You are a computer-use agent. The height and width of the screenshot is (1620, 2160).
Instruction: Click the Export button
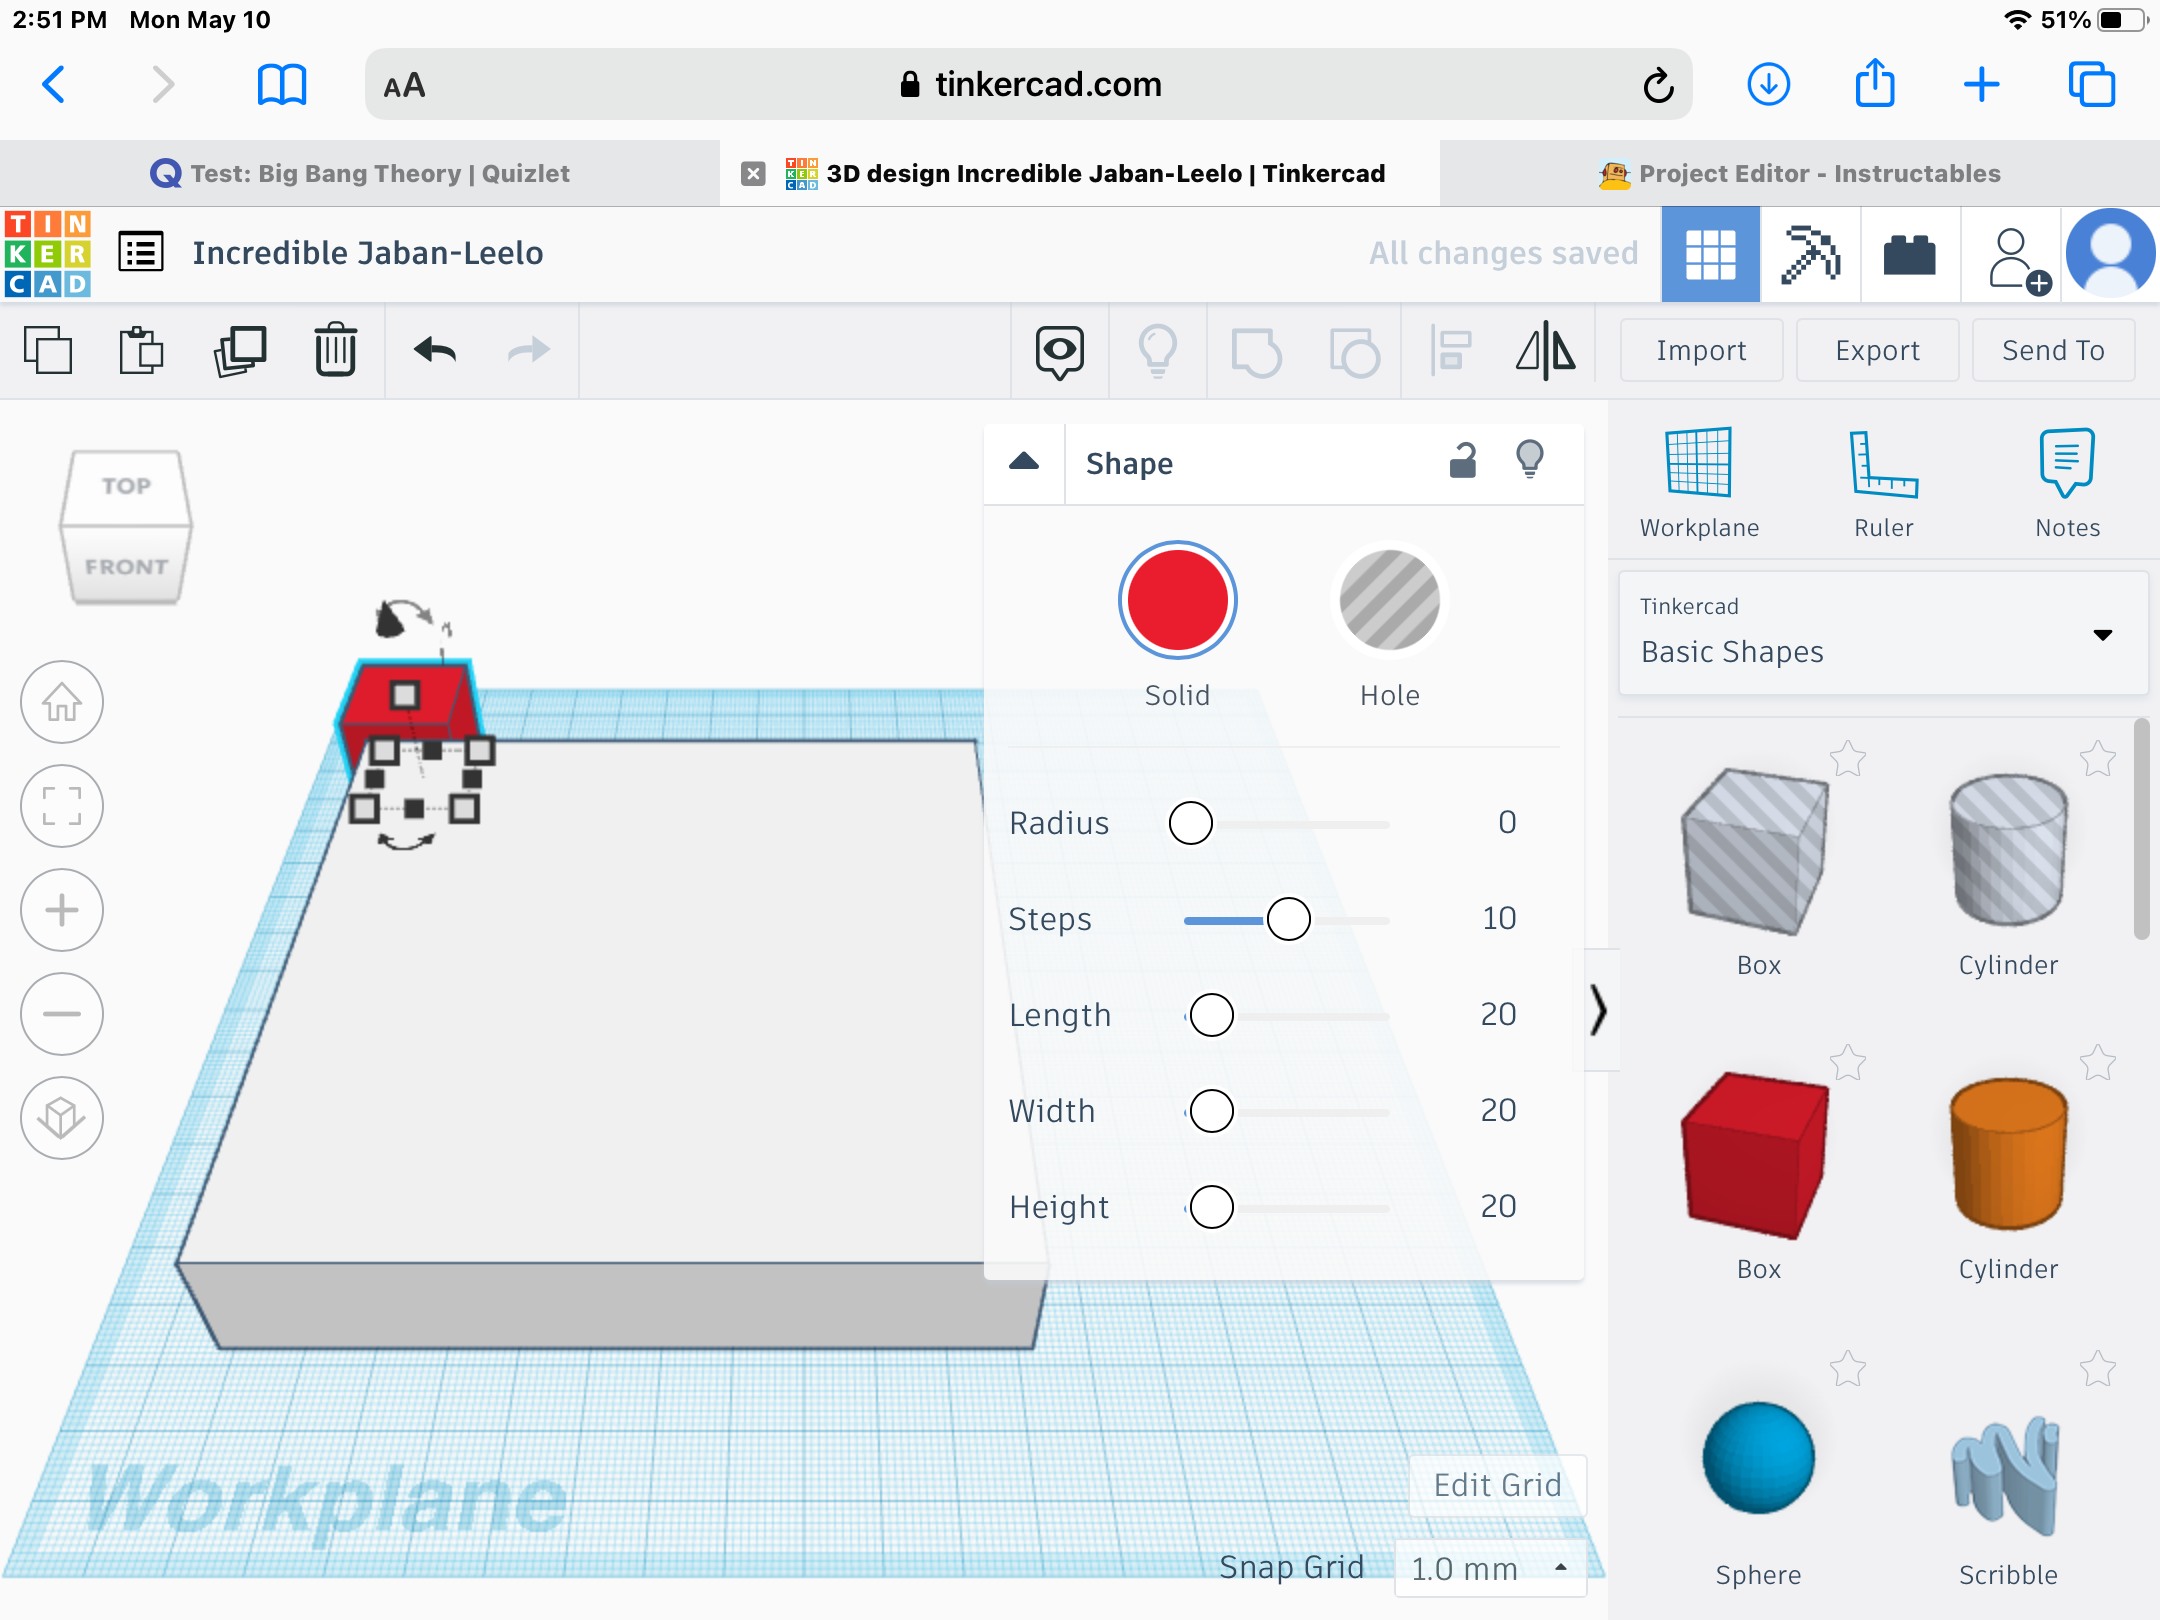[x=1877, y=350]
